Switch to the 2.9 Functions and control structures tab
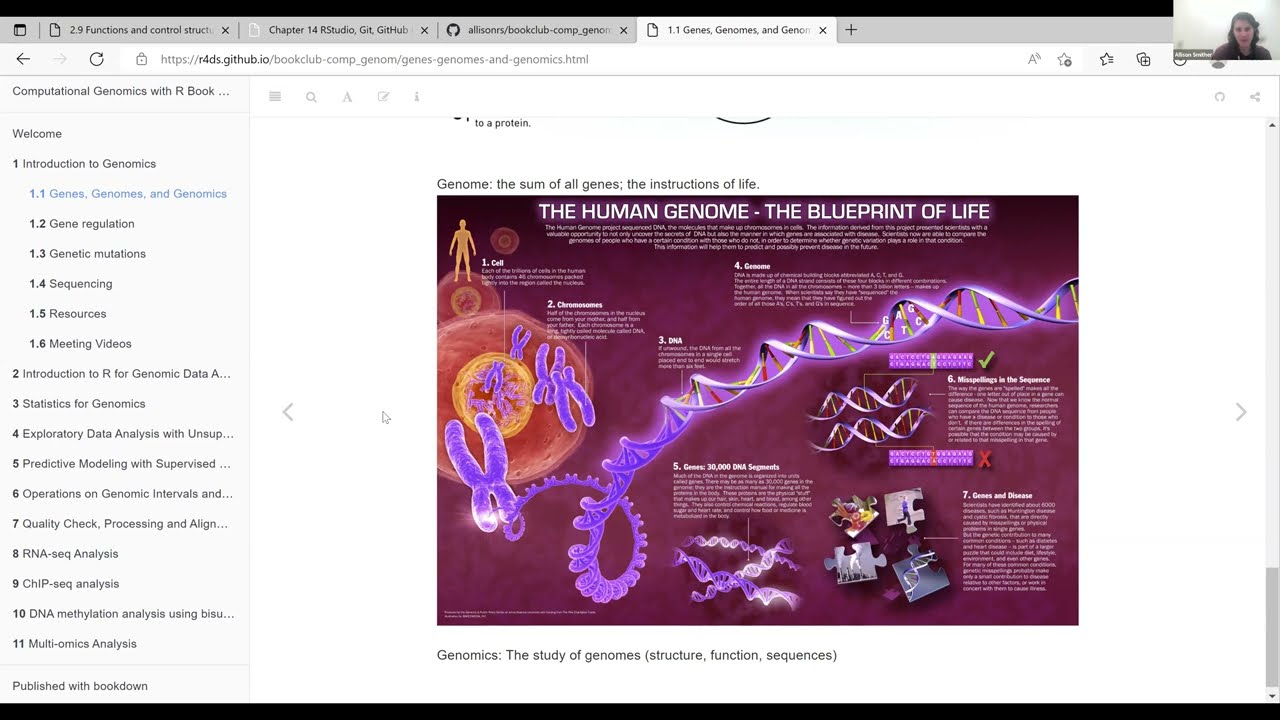Screen dimensions: 1280x720 click(x=138, y=30)
